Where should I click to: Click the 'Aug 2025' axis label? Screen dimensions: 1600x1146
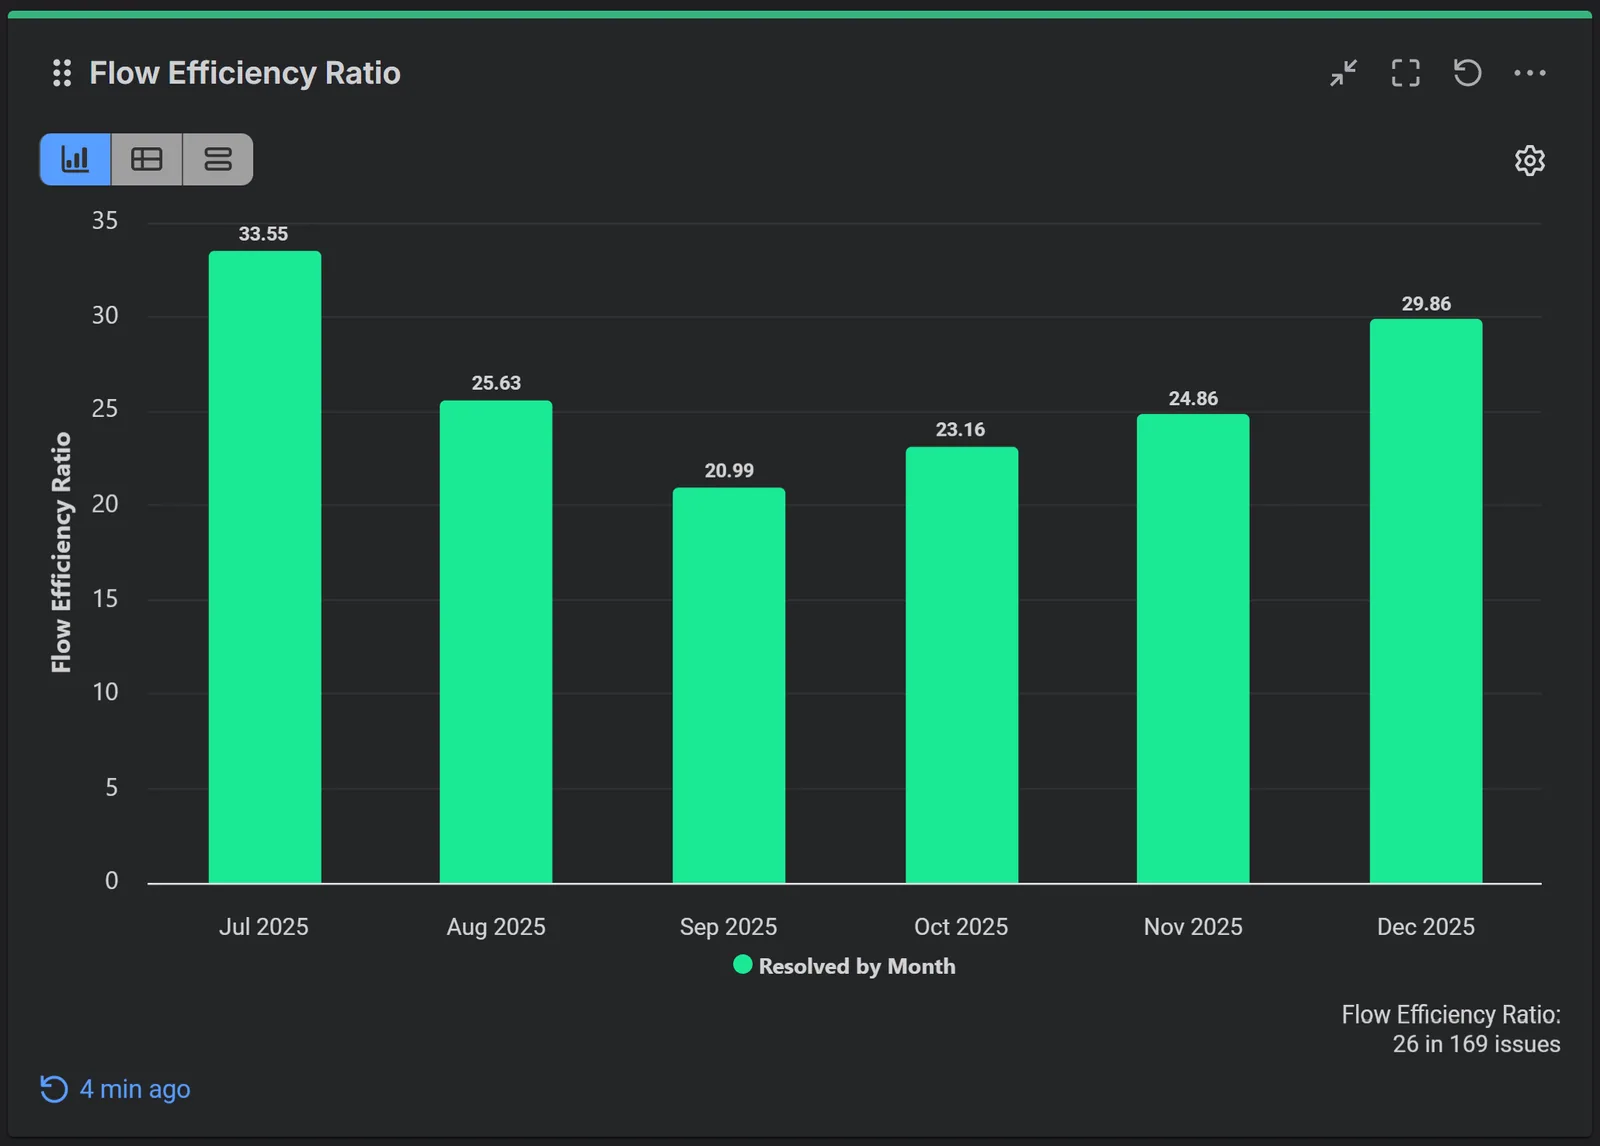496,927
